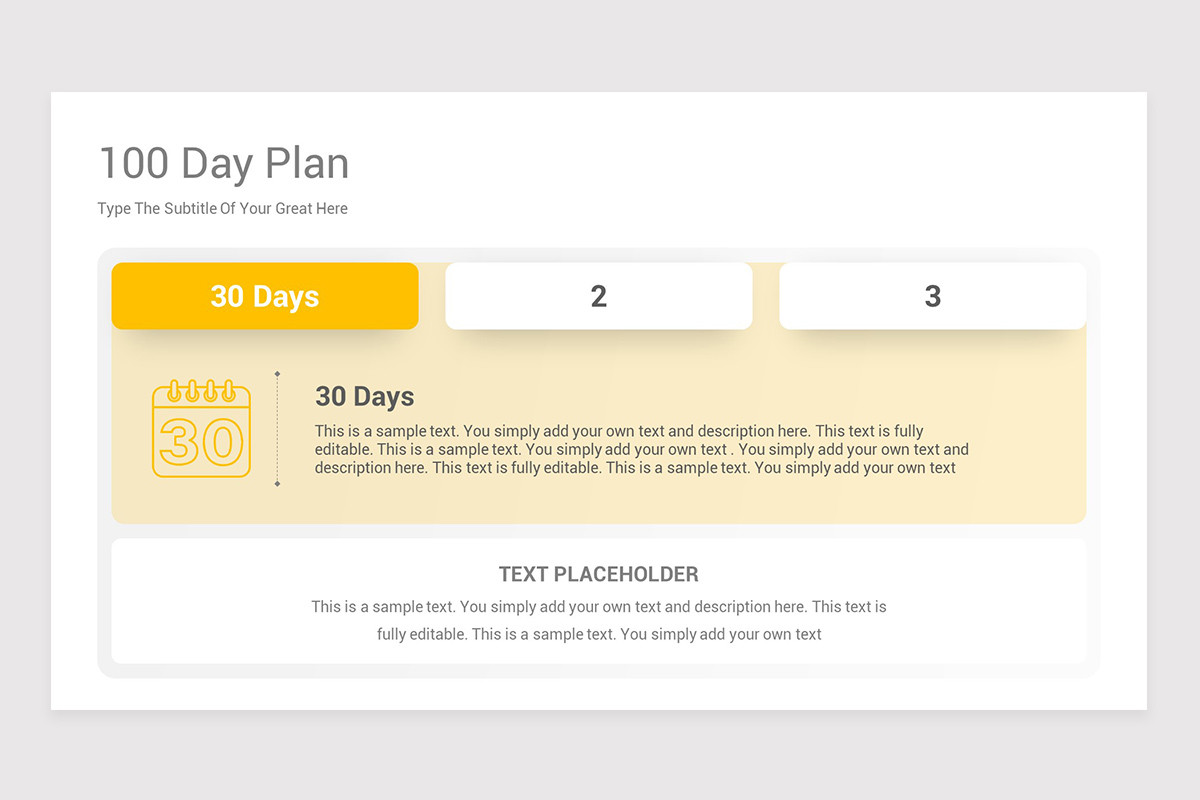Select the 100 Day Plan title
Image resolution: width=1200 pixels, height=800 pixels.
tap(224, 163)
